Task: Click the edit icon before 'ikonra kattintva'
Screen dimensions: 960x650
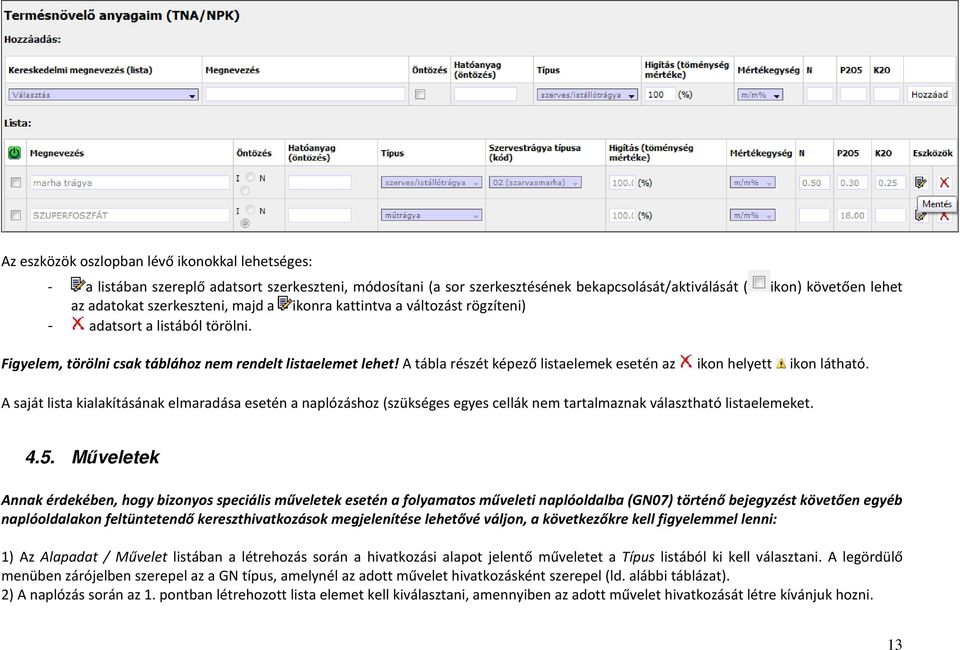Action: click(x=285, y=304)
